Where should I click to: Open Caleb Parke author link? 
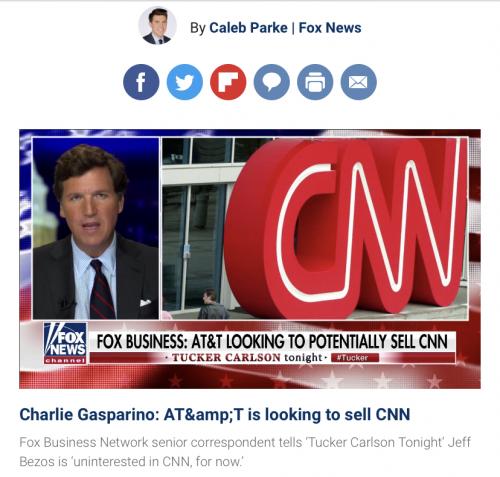pyautogui.click(x=248, y=28)
